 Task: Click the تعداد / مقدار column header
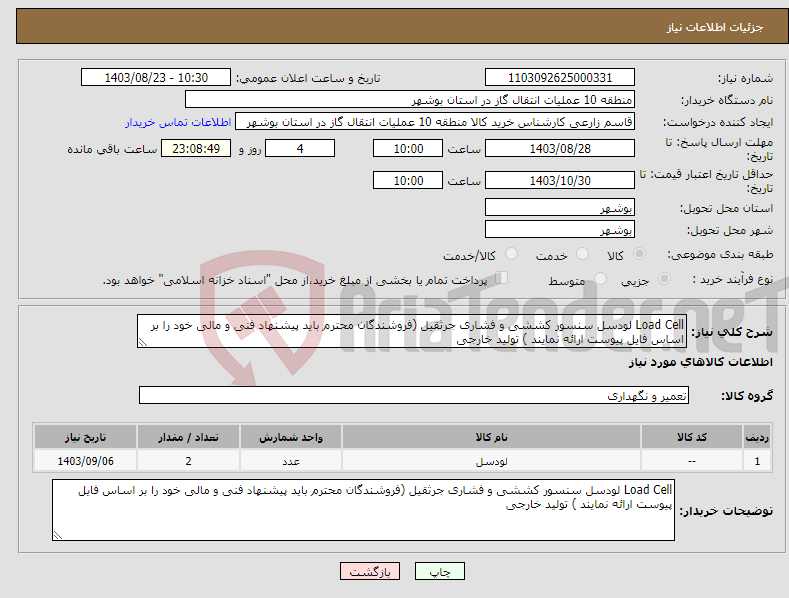(188, 437)
